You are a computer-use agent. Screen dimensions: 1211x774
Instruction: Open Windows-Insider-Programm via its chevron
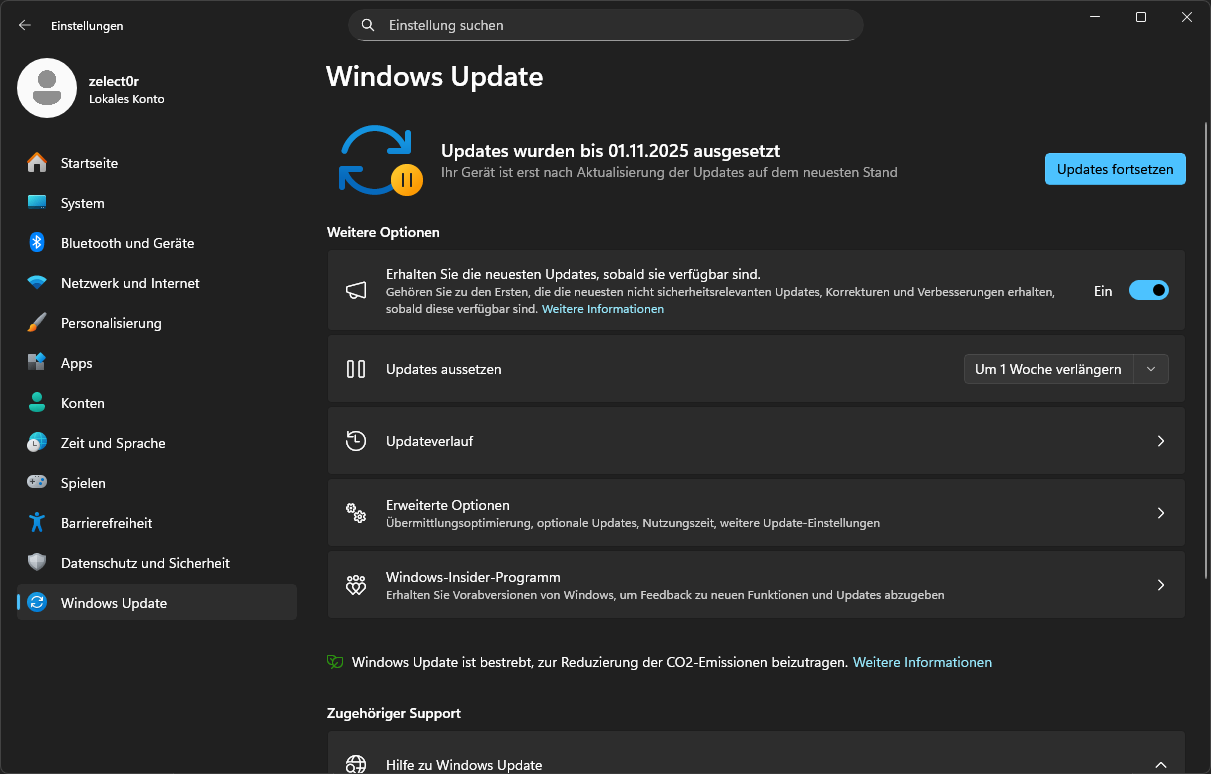click(x=1161, y=585)
